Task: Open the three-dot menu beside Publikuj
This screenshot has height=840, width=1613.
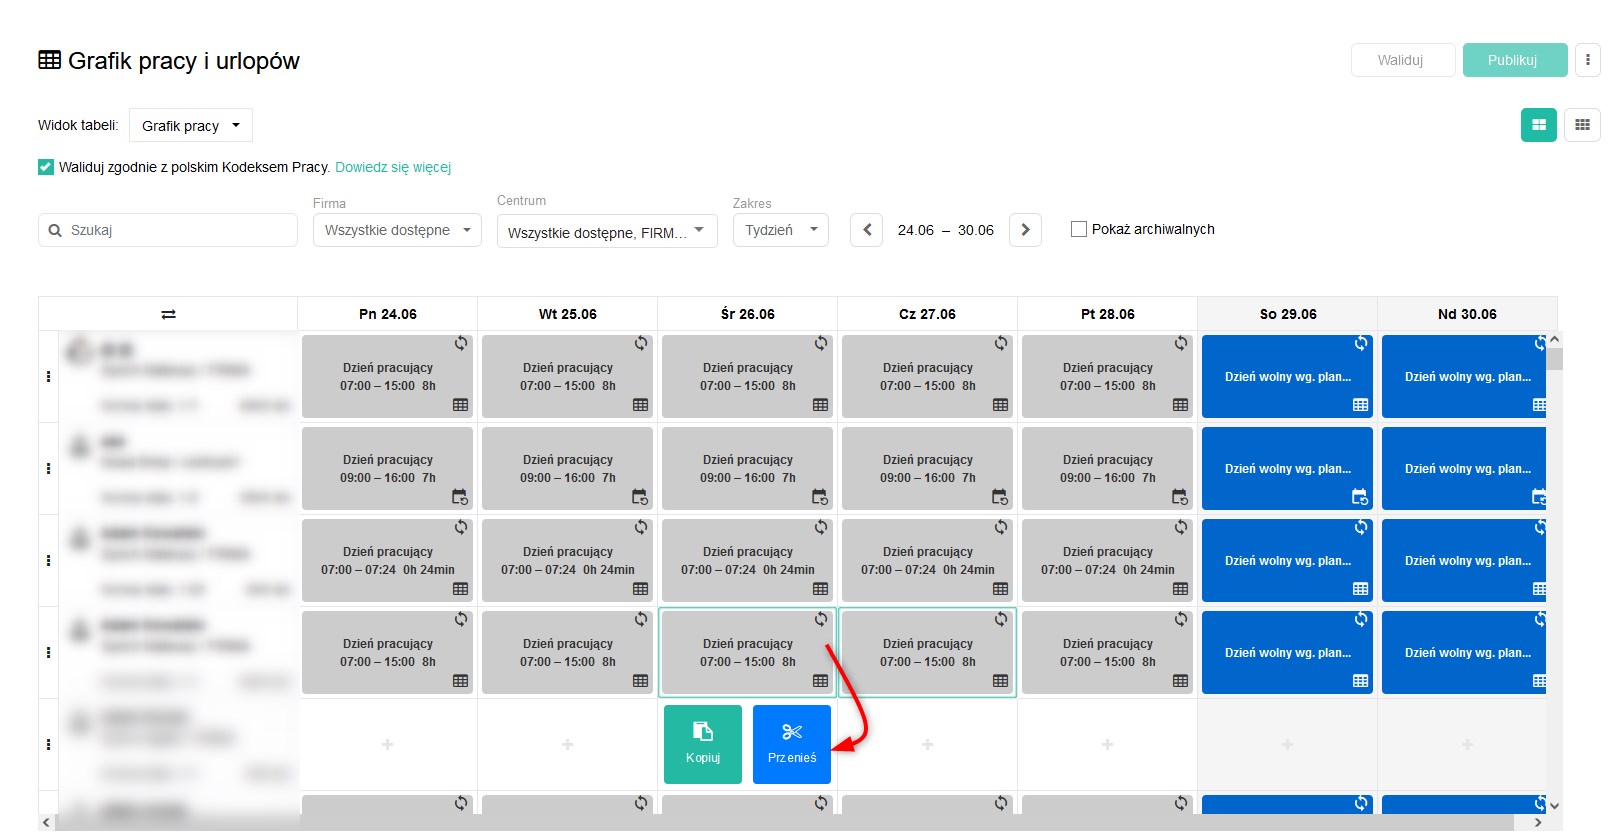Action: click(x=1587, y=60)
